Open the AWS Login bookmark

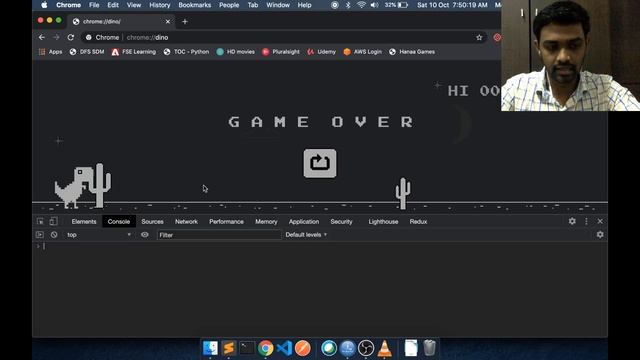[x=363, y=52]
